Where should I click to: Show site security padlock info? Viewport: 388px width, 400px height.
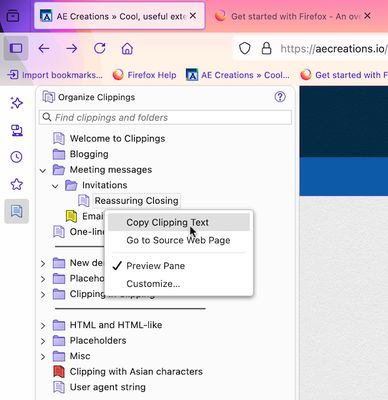tap(266, 49)
